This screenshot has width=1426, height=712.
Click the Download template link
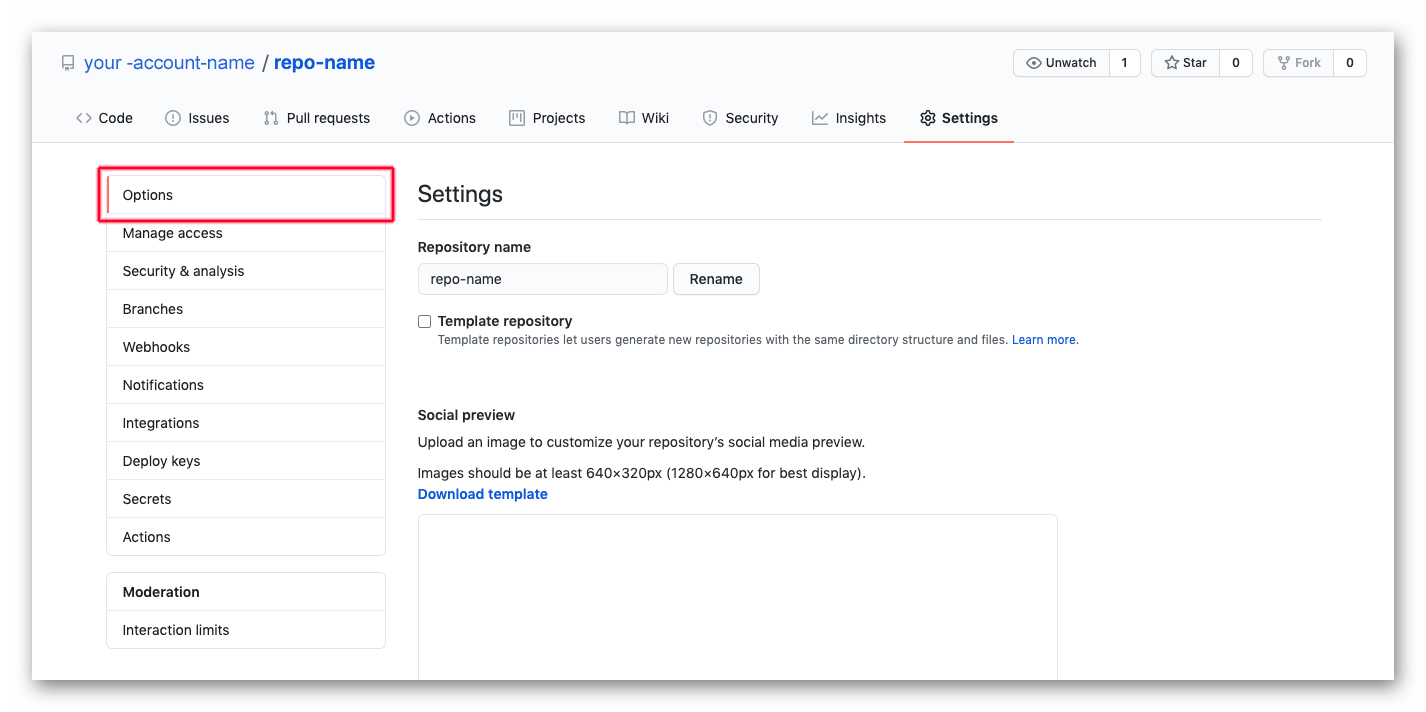pyautogui.click(x=483, y=494)
